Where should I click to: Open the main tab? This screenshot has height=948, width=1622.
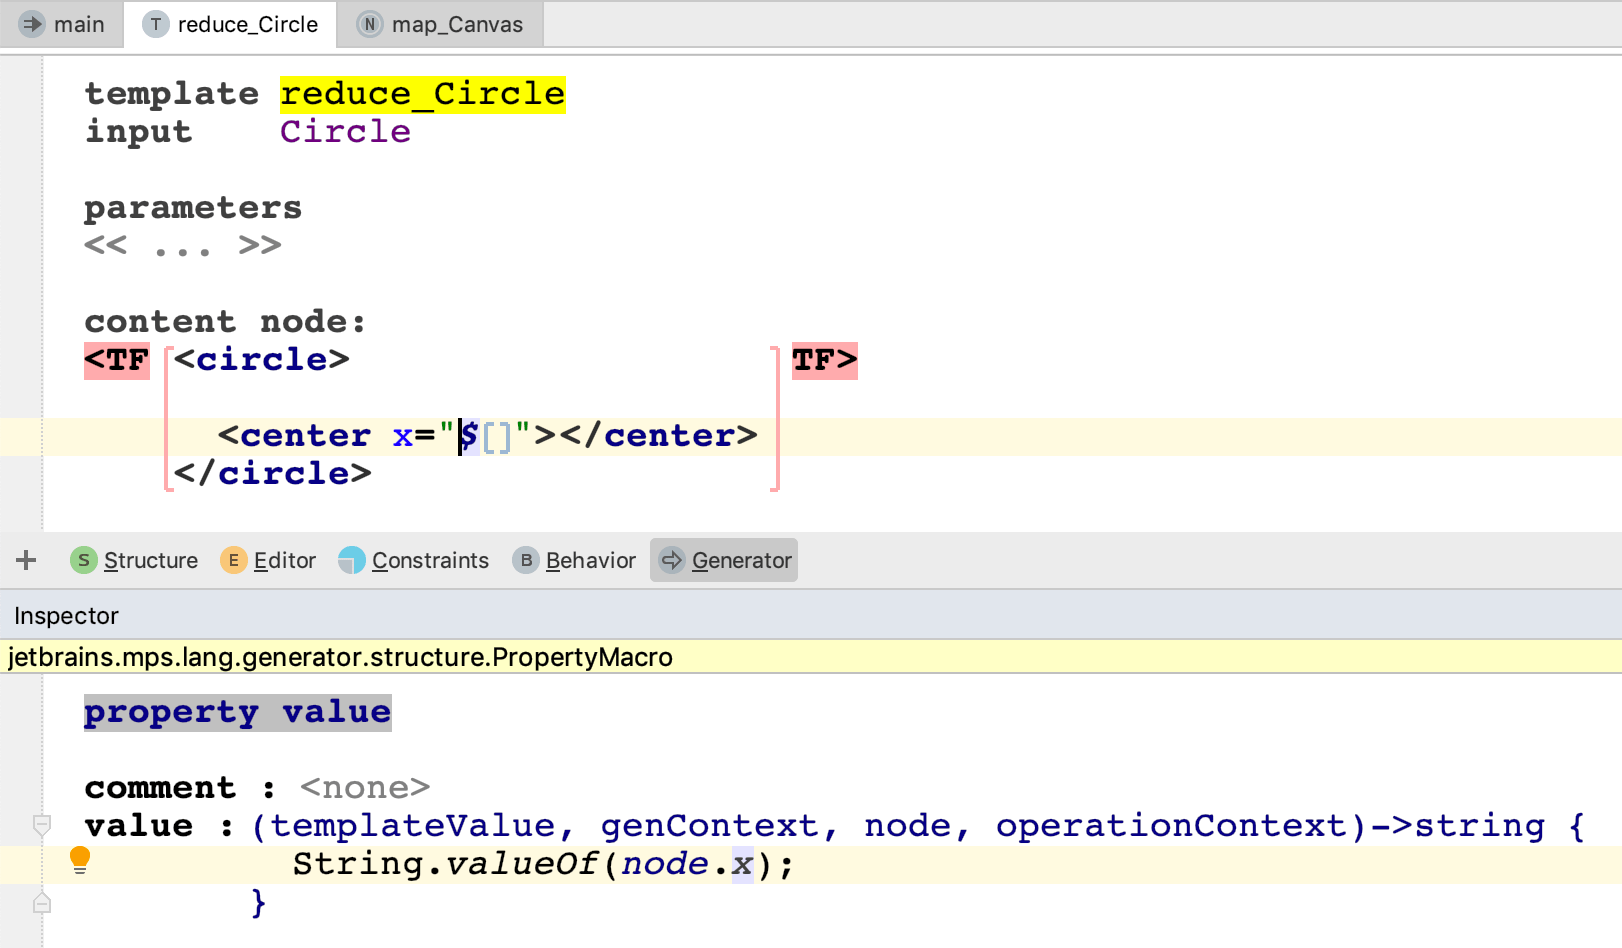click(x=78, y=24)
